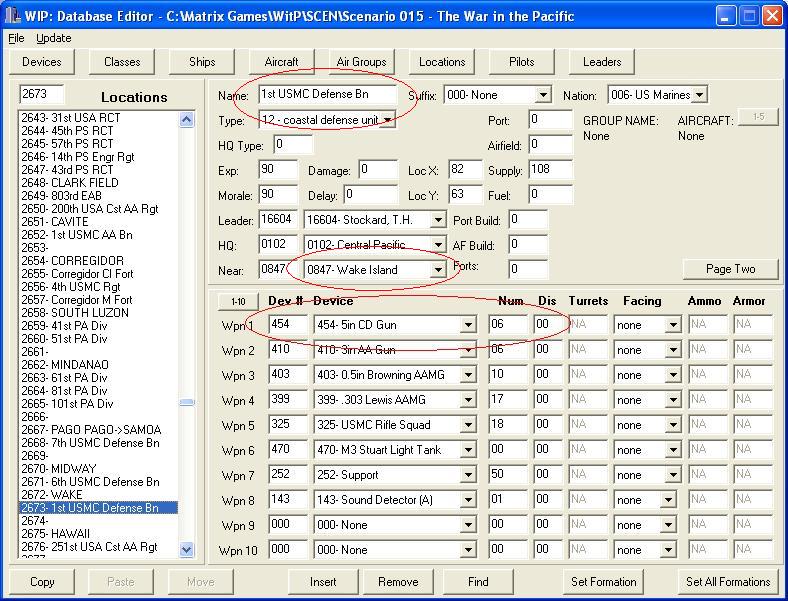Click the Loc X field
The height and width of the screenshot is (601, 788).
(465, 169)
